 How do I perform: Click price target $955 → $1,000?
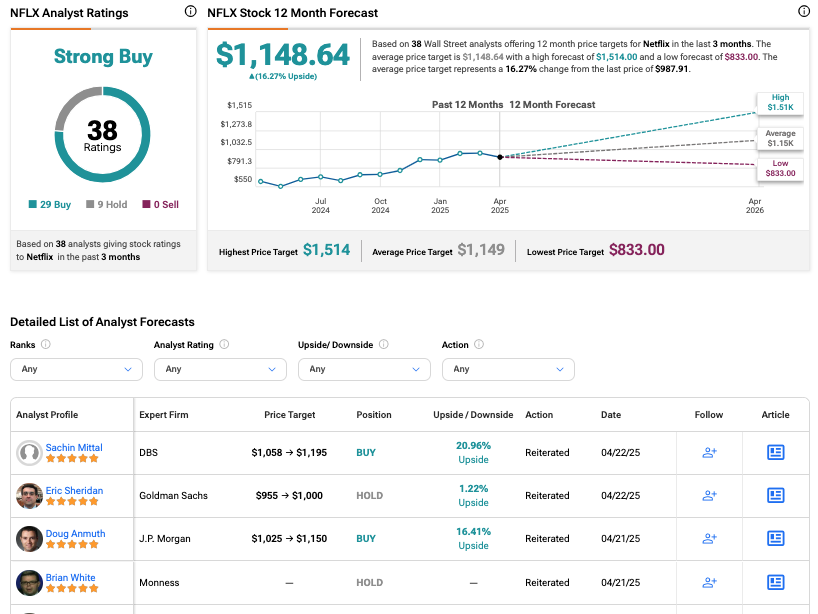click(x=289, y=496)
